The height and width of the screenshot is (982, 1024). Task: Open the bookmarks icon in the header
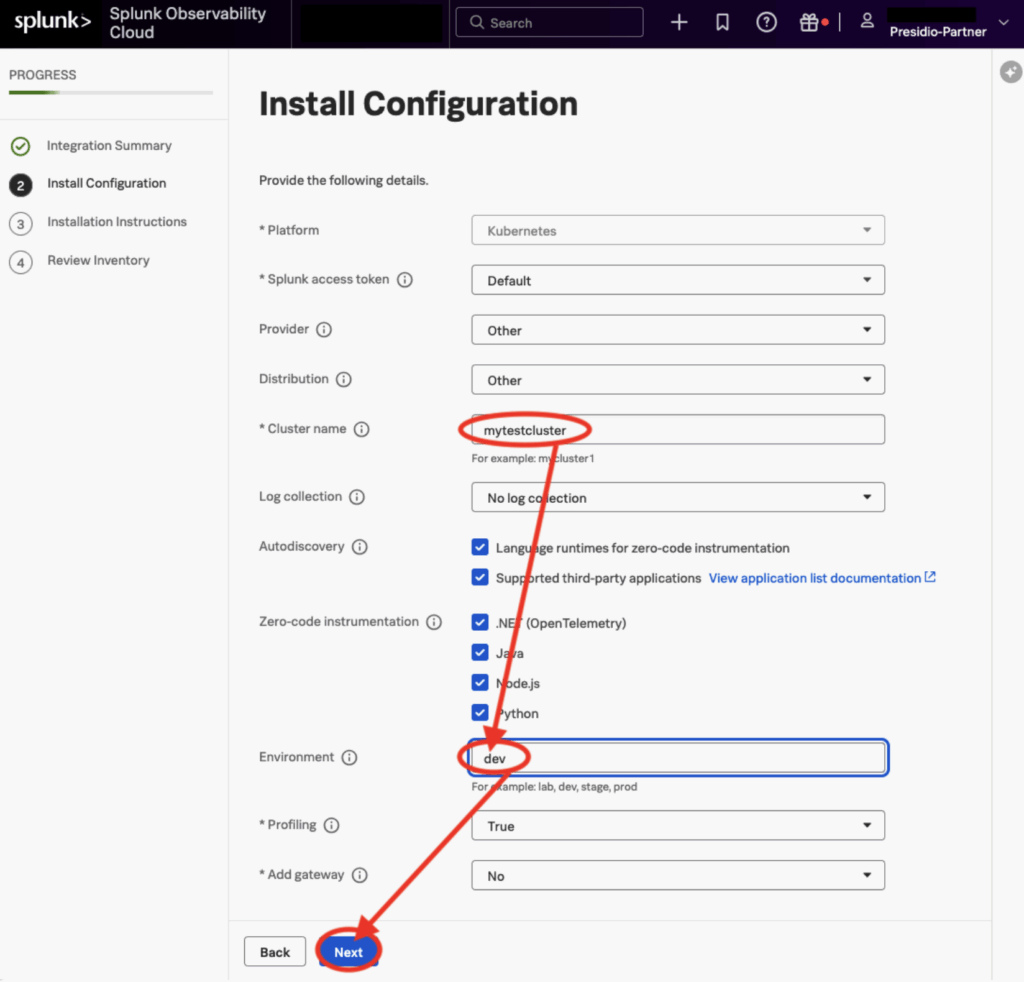[722, 21]
